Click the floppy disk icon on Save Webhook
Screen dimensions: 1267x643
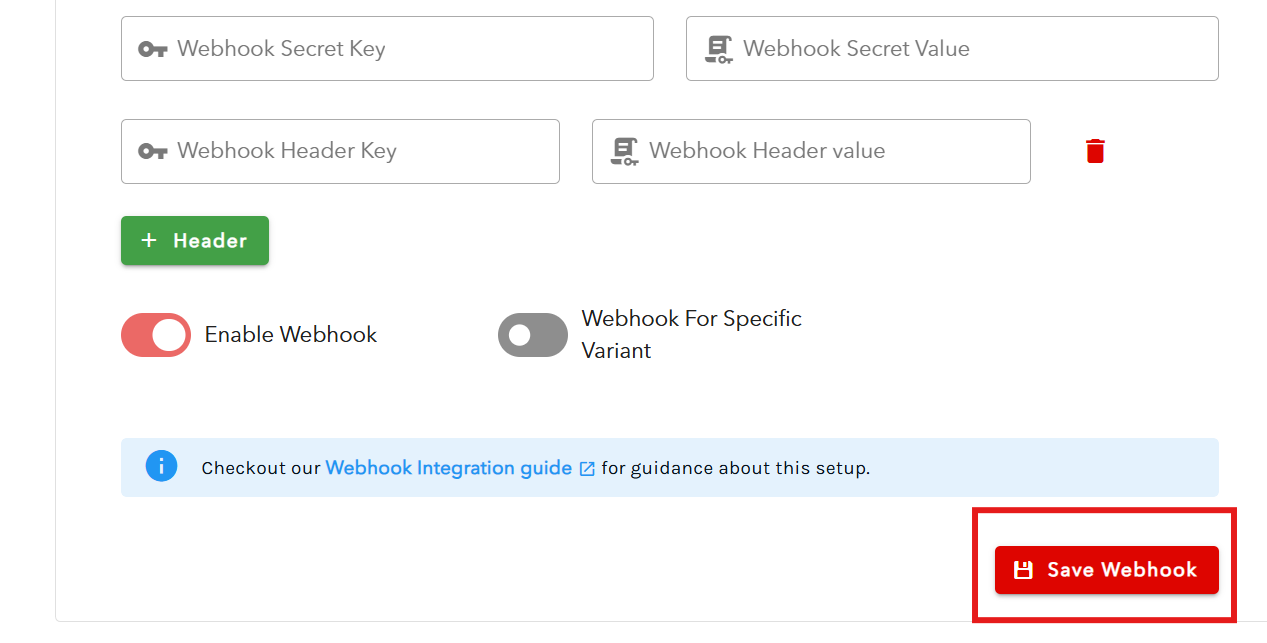(1022, 570)
